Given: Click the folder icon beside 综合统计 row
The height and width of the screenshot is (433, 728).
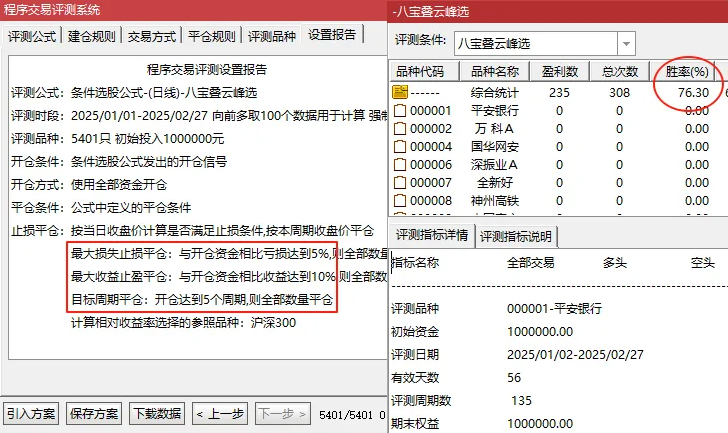Looking at the screenshot, I should [401, 92].
